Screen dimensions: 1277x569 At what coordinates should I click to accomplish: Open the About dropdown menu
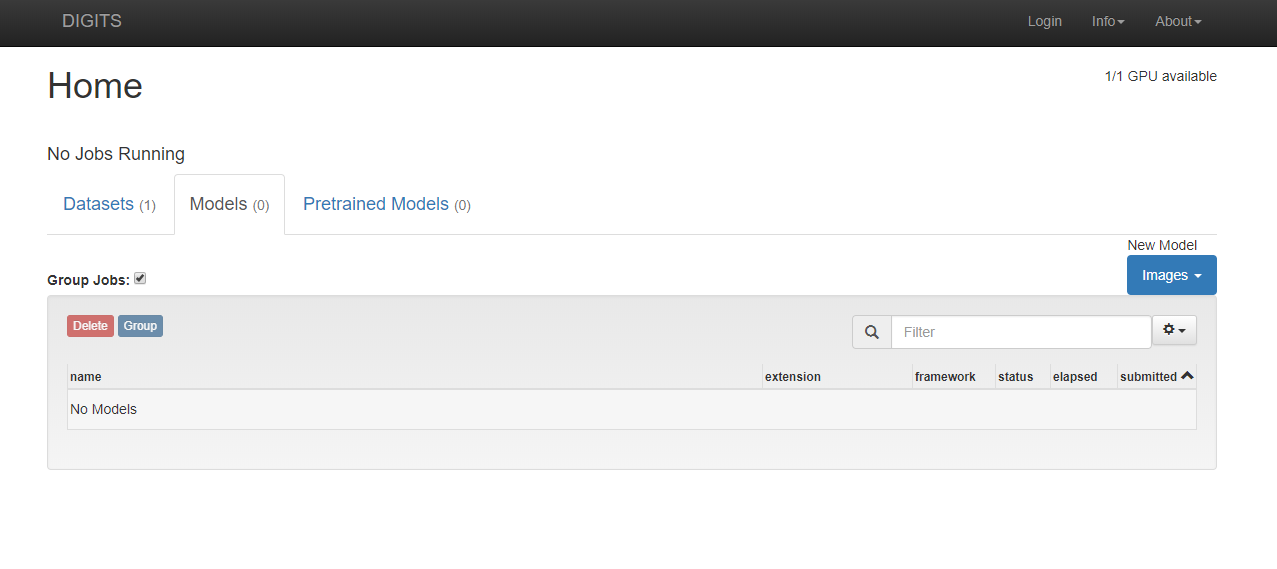click(x=1178, y=21)
